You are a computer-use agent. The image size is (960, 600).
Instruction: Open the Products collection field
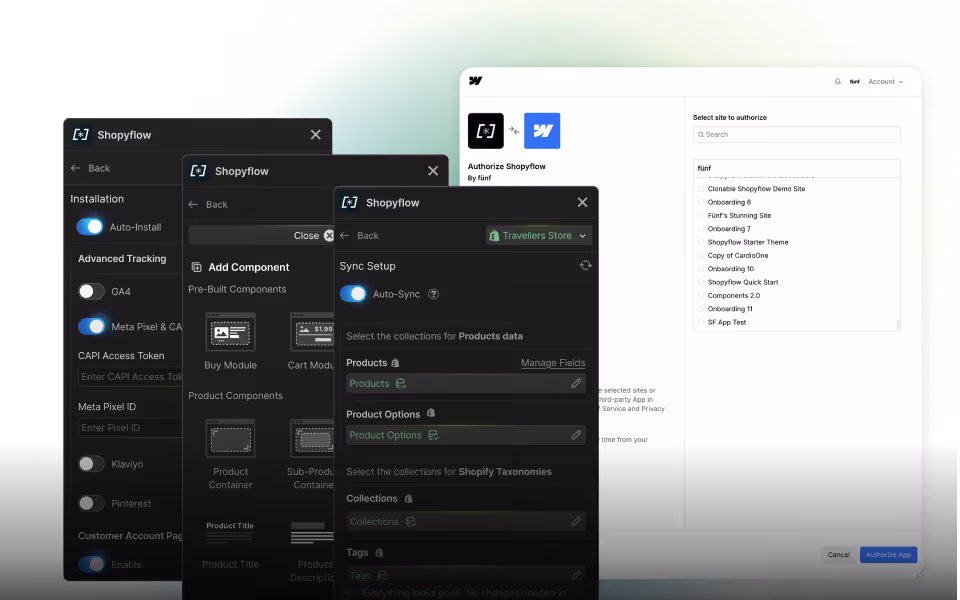[x=465, y=383]
